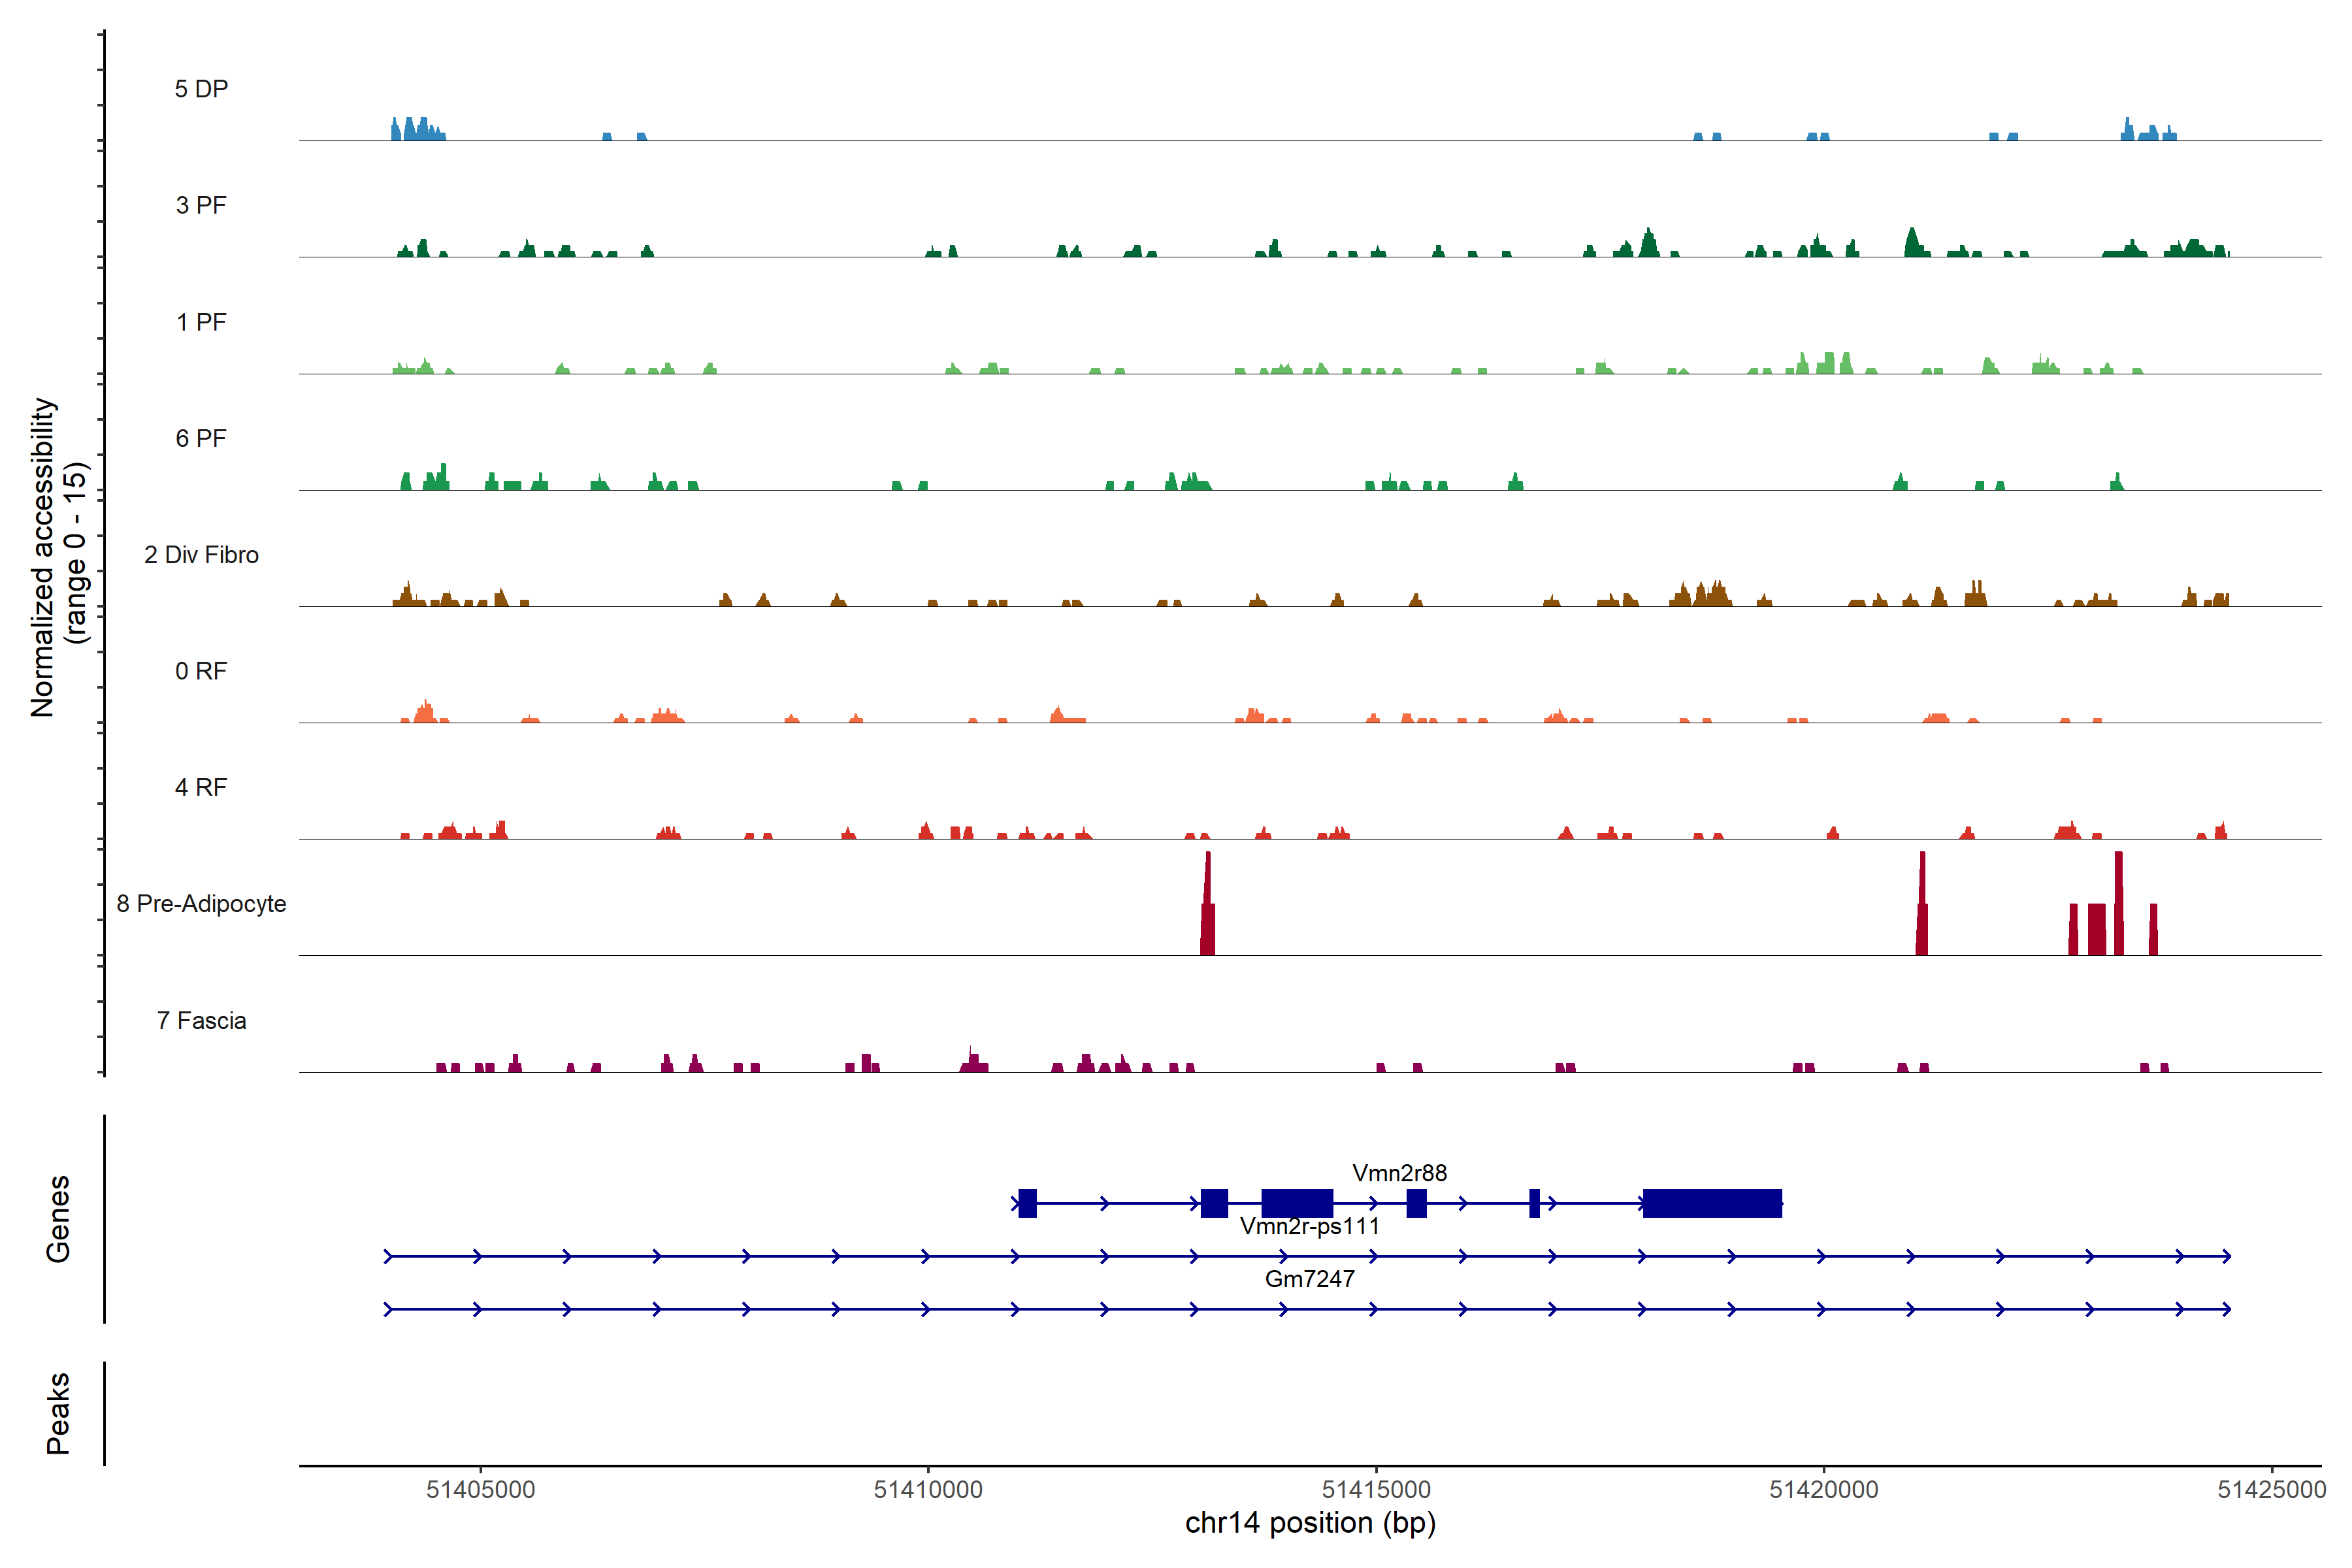
Task: Click the 1 PF track label
Action: (x=201, y=322)
